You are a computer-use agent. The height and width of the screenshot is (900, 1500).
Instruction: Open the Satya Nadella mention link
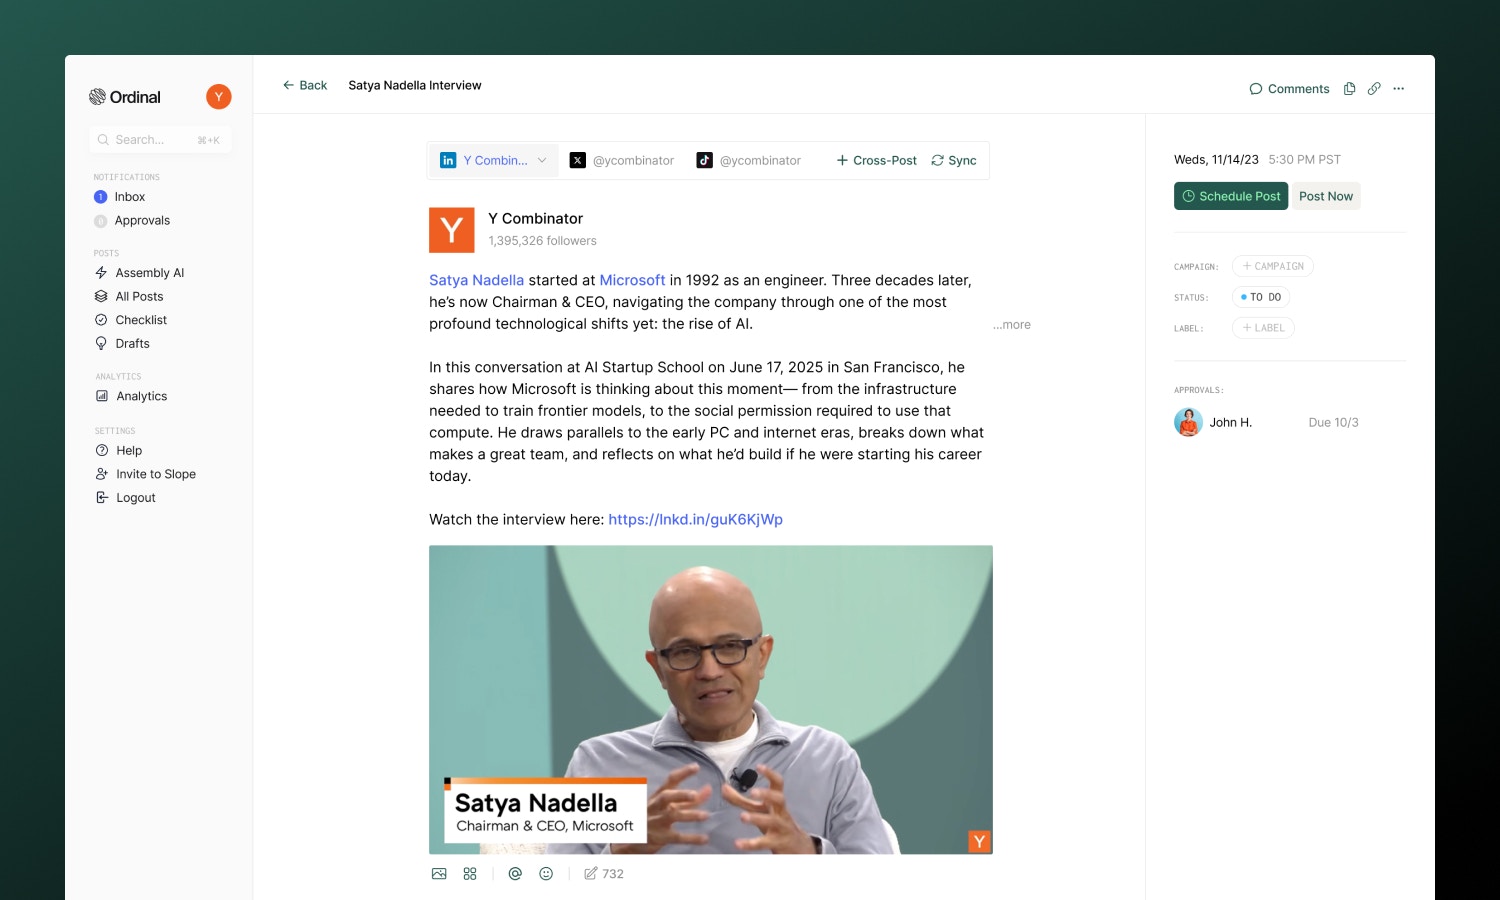(x=476, y=281)
